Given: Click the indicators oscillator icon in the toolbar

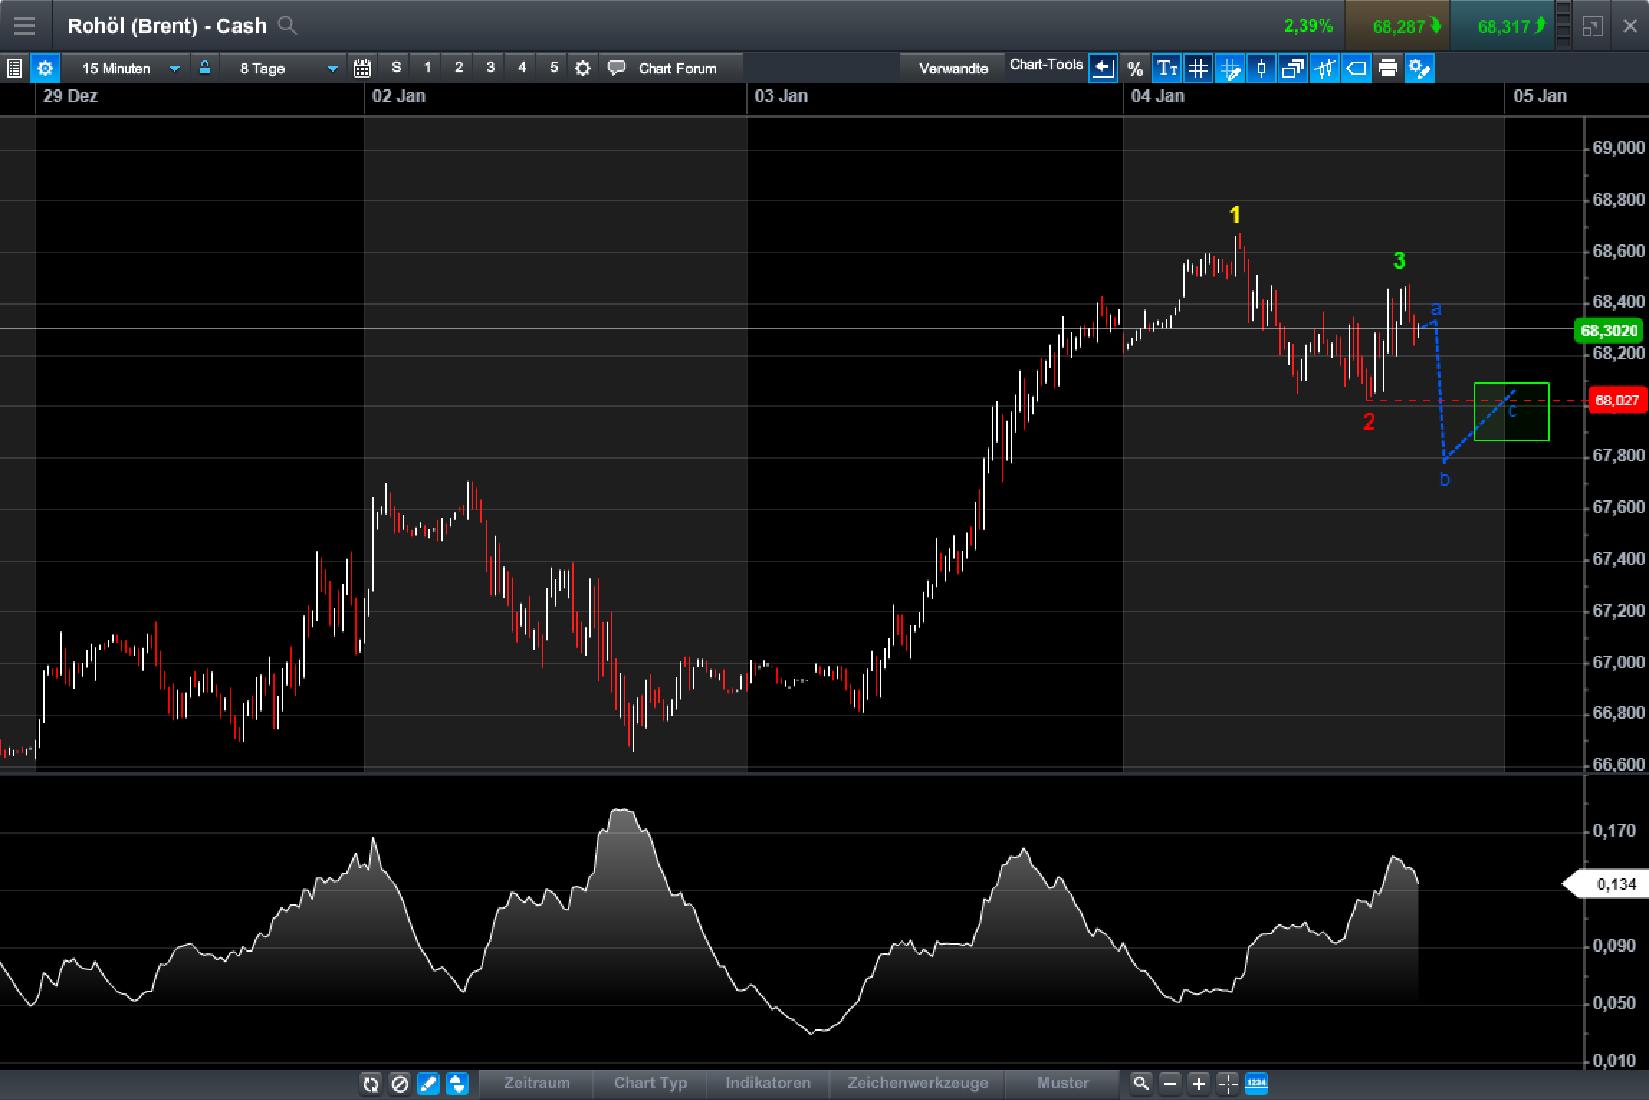Looking at the screenshot, I should point(1324,68).
